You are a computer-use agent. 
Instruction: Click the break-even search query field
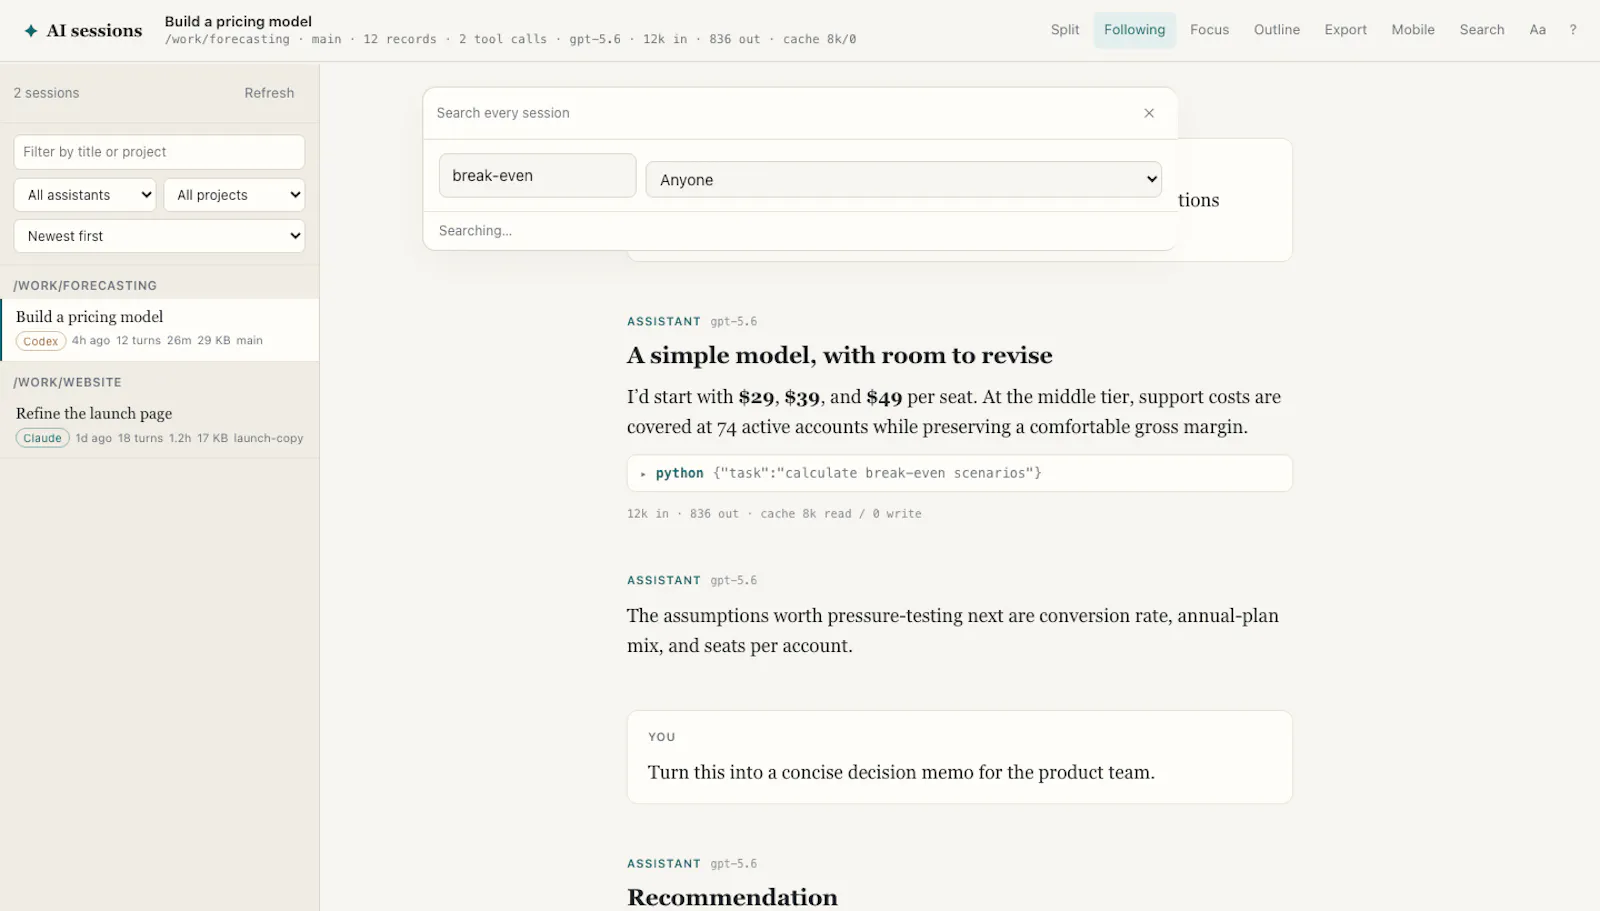pos(537,176)
